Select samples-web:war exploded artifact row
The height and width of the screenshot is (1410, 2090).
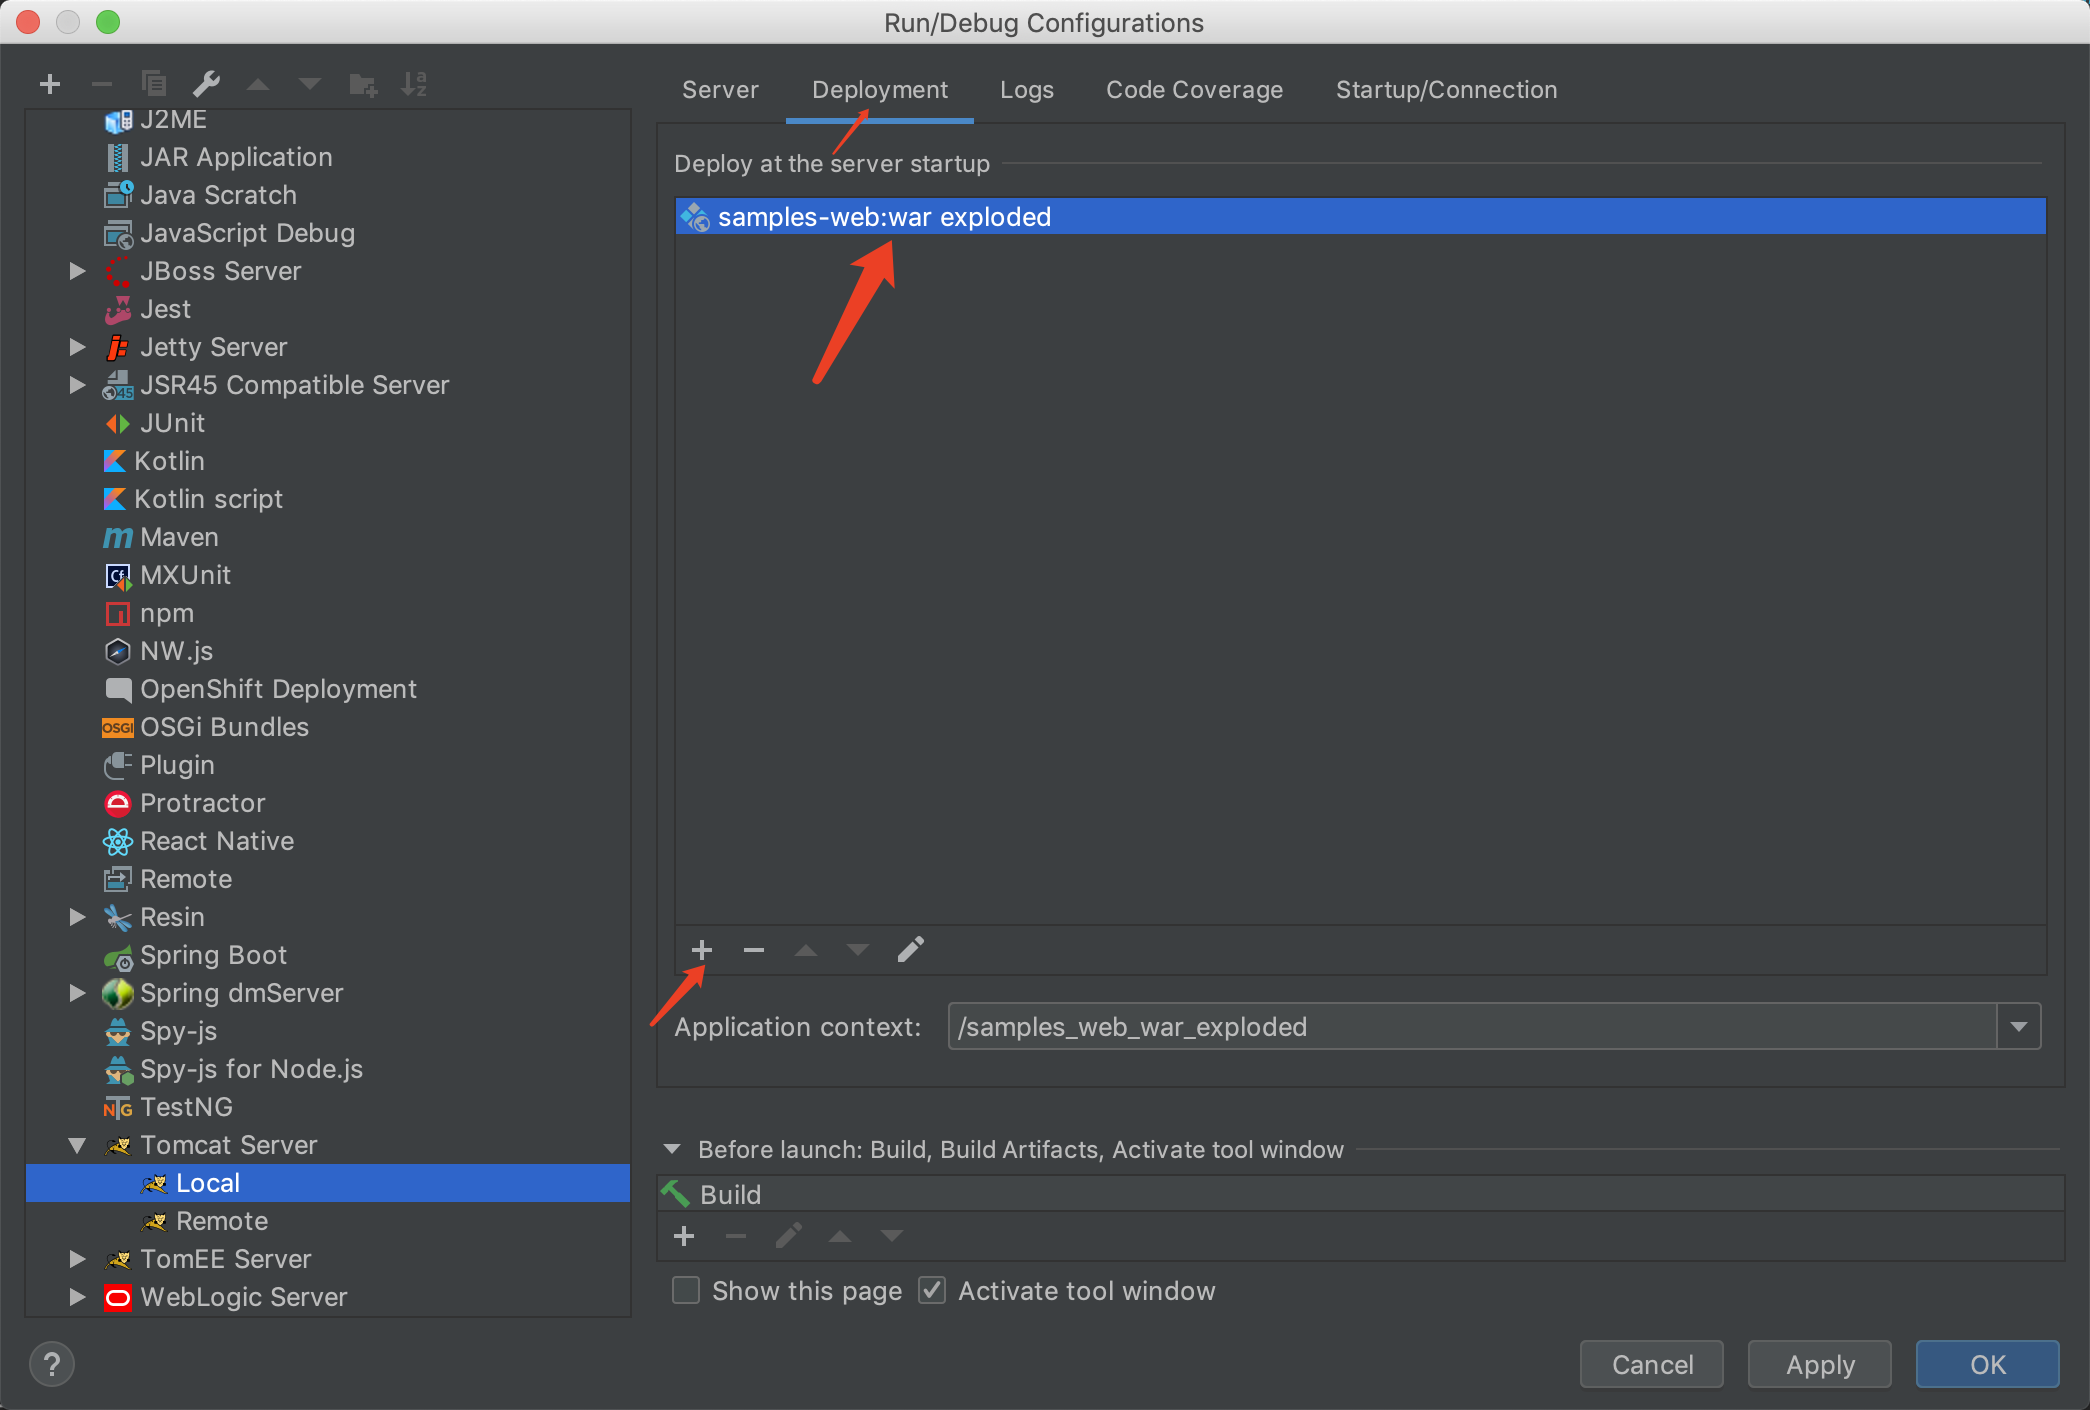pyautogui.click(x=1360, y=217)
